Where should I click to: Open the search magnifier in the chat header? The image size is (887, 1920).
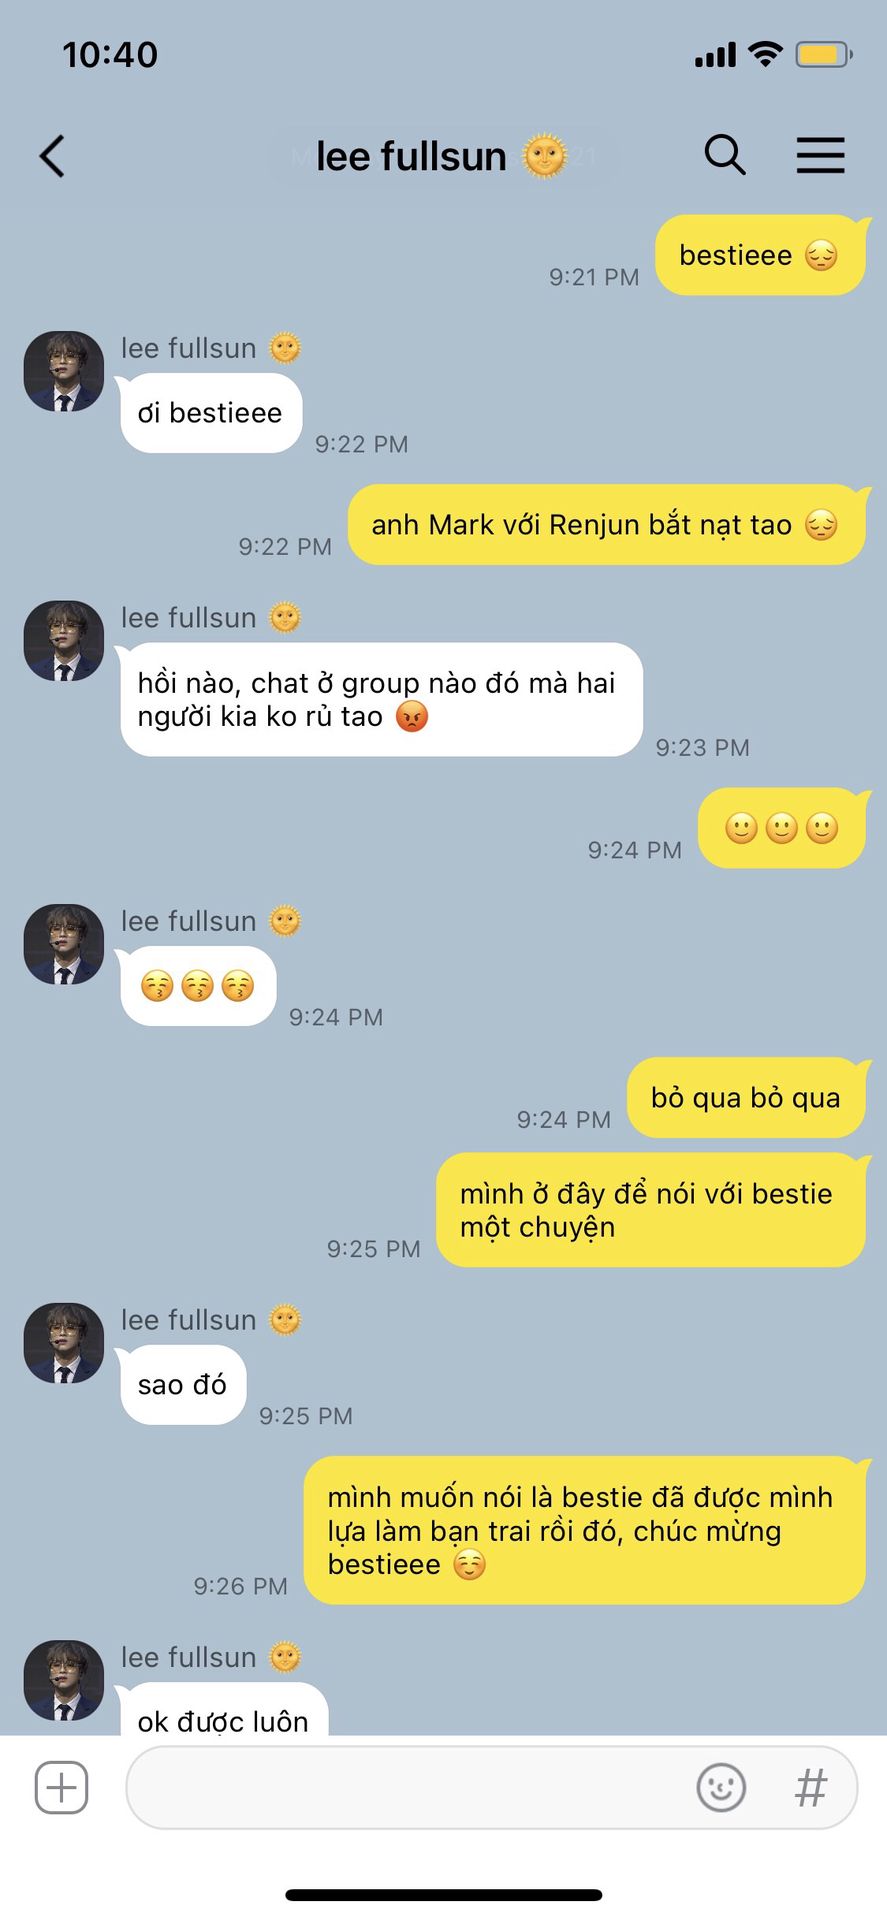point(725,155)
